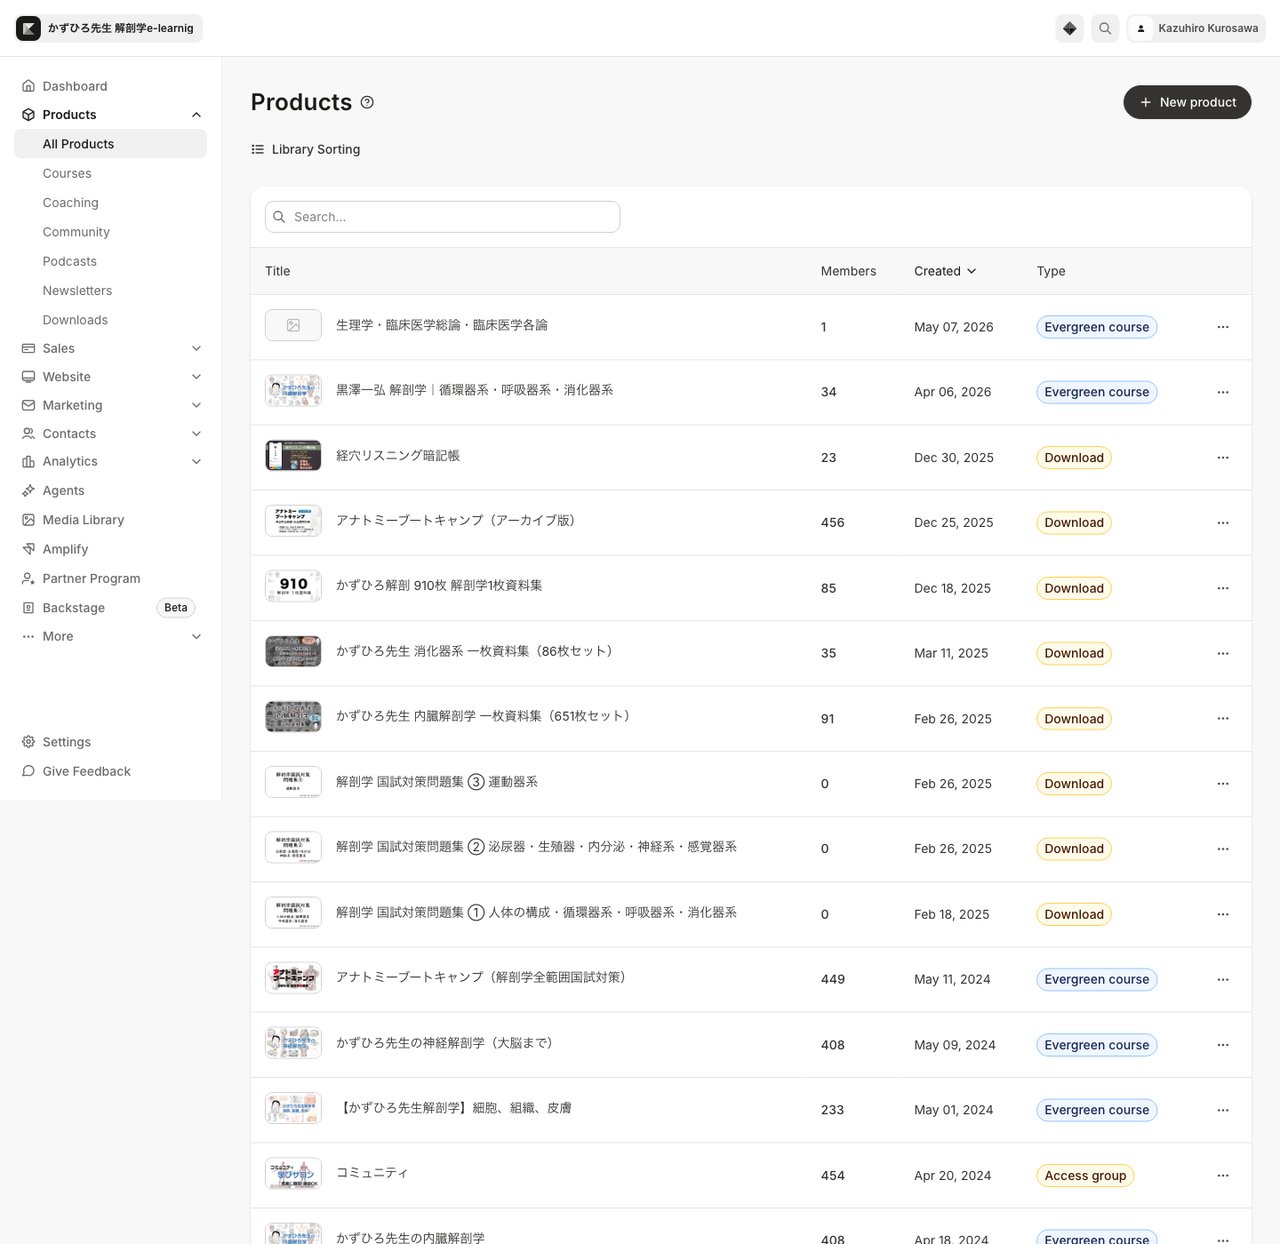Screen dimensions: 1280x1244
Task: Click the Amplify megaphone icon
Action: pyautogui.click(x=28, y=549)
